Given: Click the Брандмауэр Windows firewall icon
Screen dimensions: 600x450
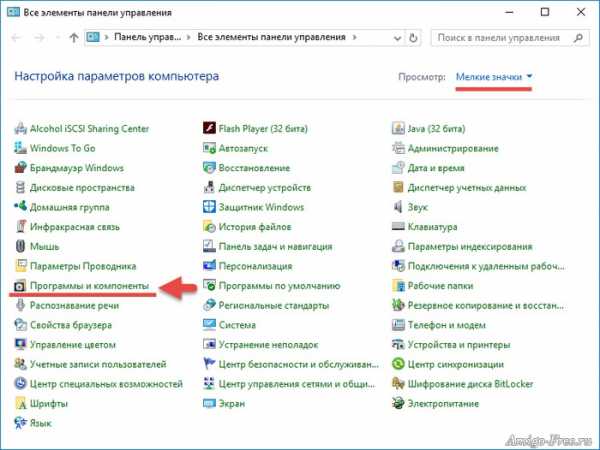Looking at the screenshot, I should (20, 168).
